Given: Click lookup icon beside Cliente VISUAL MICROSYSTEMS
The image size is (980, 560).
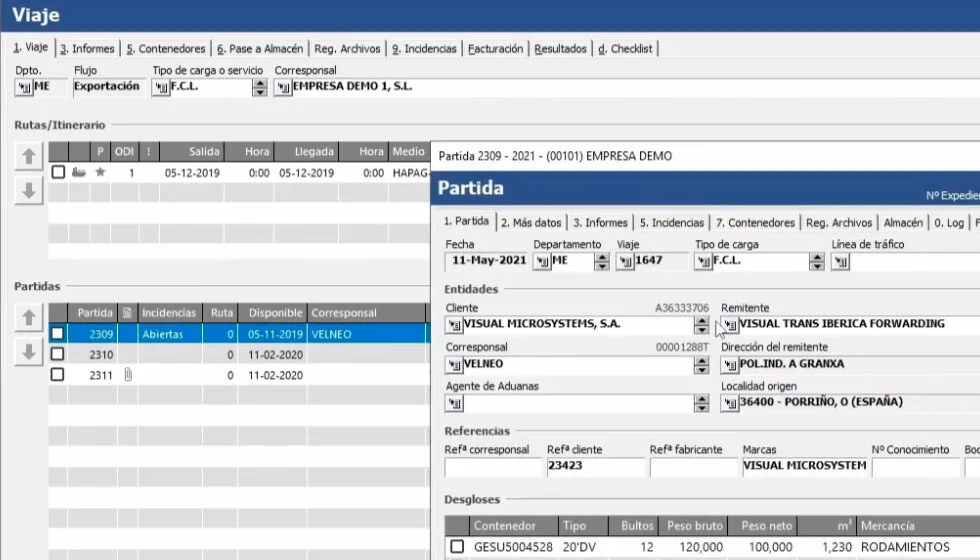Looking at the screenshot, I should [x=454, y=324].
